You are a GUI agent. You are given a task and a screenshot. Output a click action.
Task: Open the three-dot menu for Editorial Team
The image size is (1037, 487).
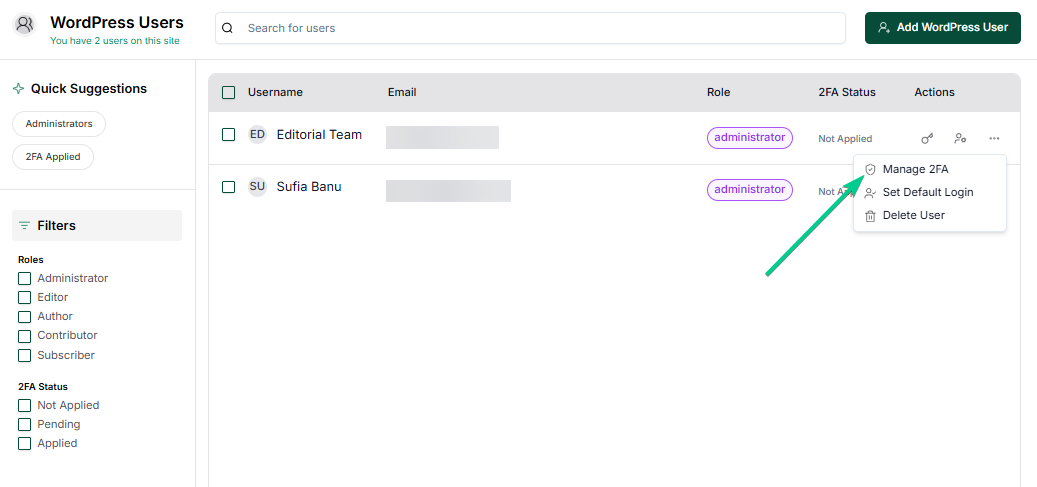tap(994, 138)
